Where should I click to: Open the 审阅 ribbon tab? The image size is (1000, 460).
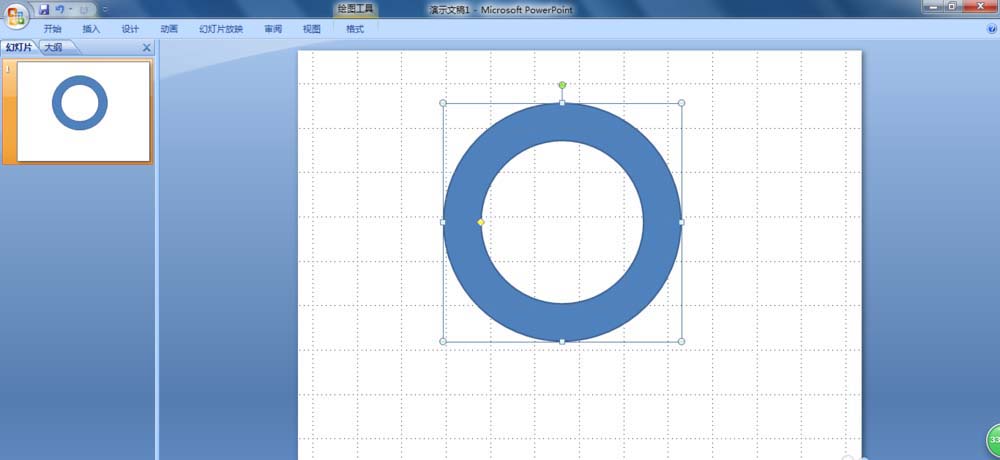pos(273,29)
